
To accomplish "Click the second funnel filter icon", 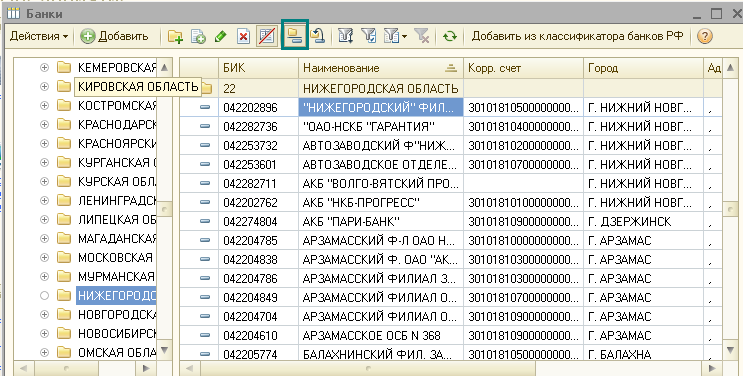I will [368, 37].
